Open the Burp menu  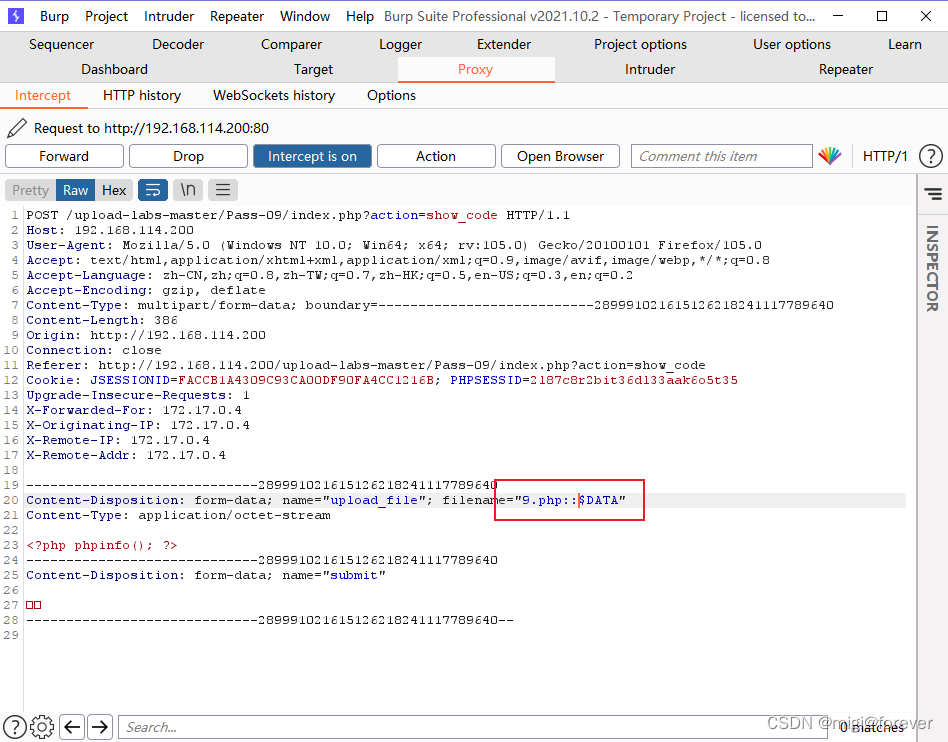pos(54,16)
